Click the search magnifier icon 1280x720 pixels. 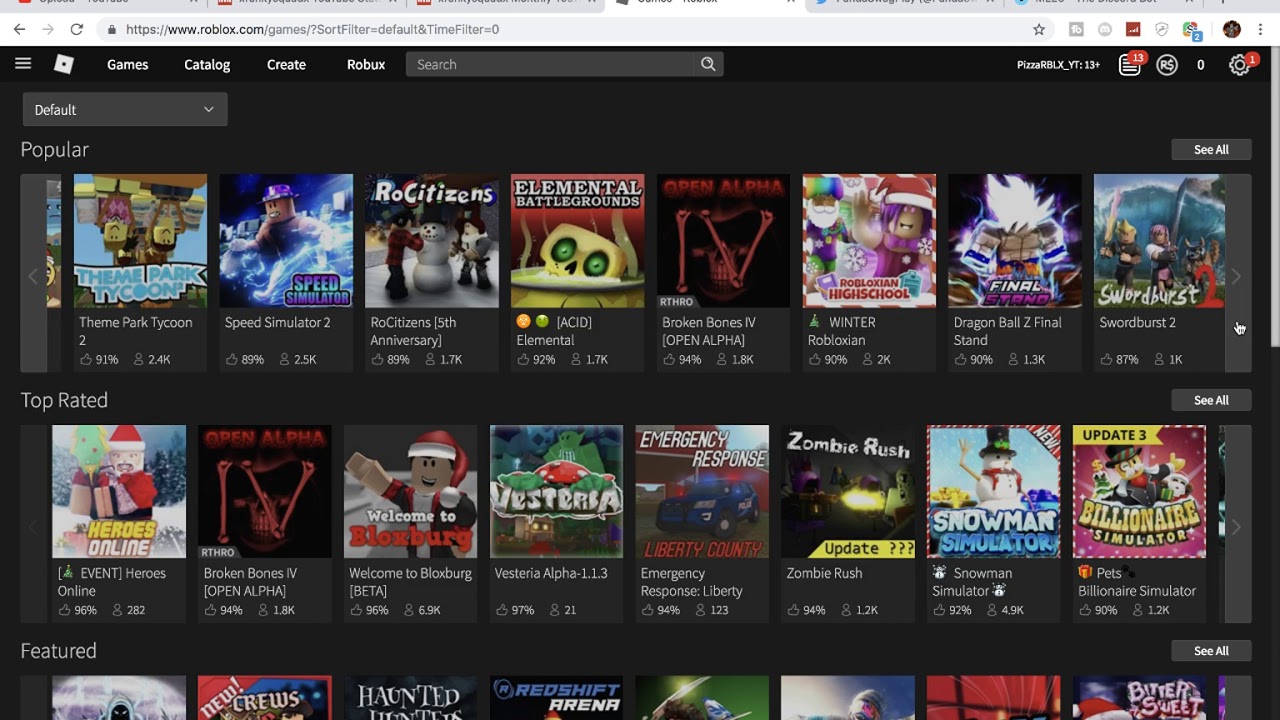pos(708,64)
